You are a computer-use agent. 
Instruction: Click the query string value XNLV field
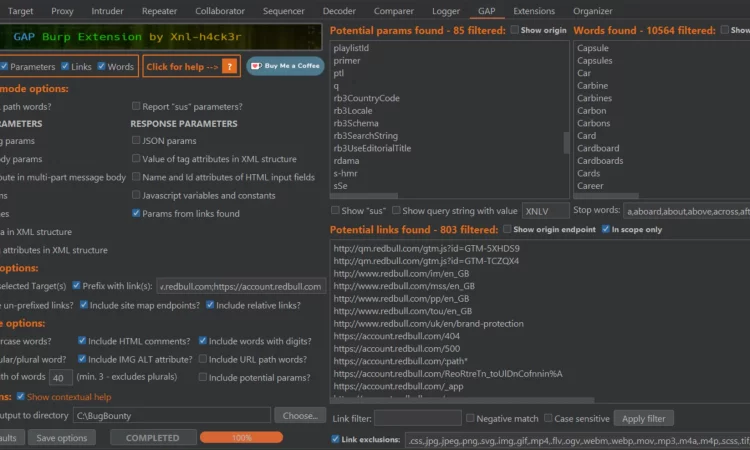[x=545, y=211]
